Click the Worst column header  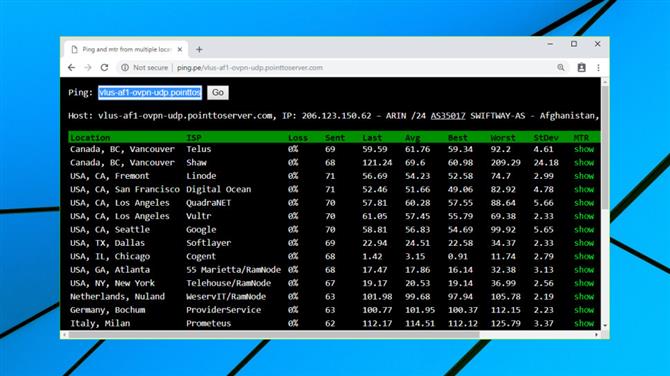(x=503, y=138)
